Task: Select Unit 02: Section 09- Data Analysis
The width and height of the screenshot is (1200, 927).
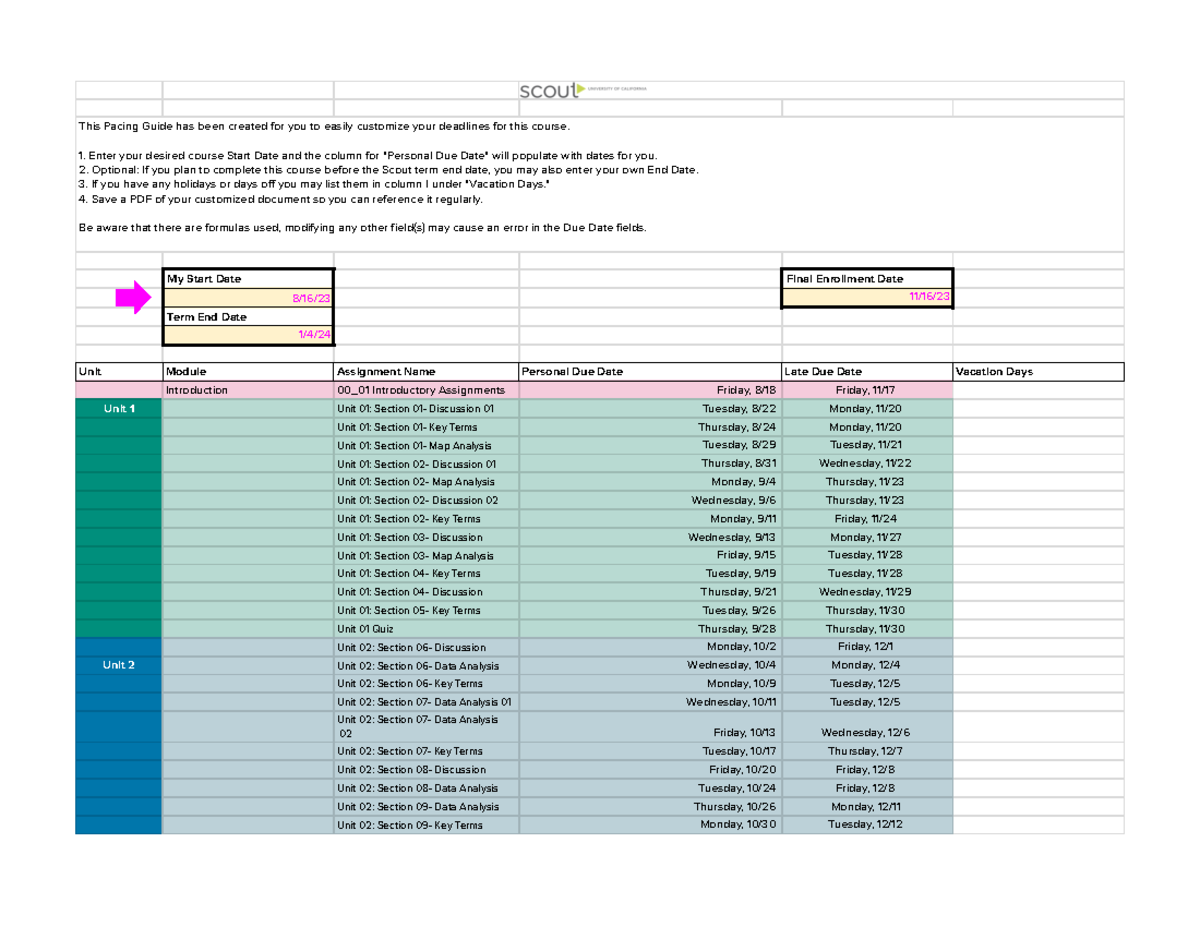Action: [426, 806]
